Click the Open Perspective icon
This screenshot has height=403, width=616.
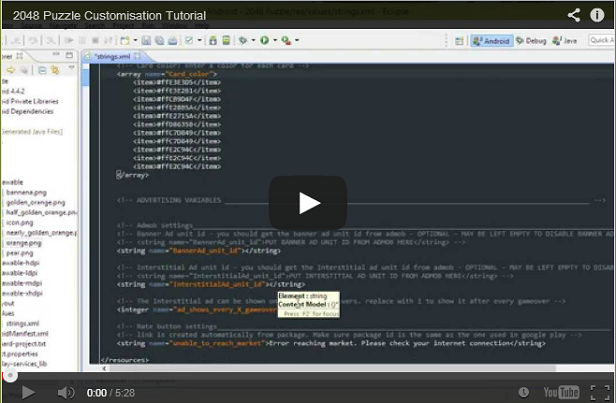(x=459, y=41)
